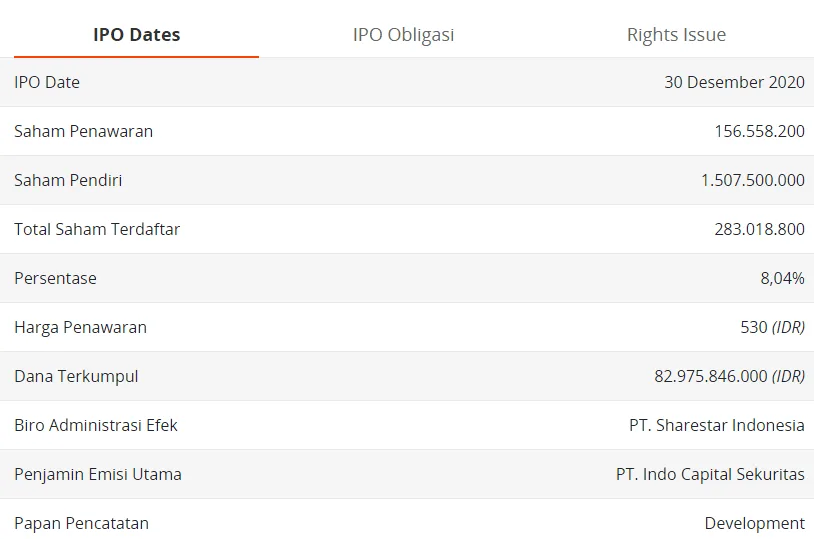Click the value 283.018.800
Screen dimensions: 814x539
click(759, 229)
